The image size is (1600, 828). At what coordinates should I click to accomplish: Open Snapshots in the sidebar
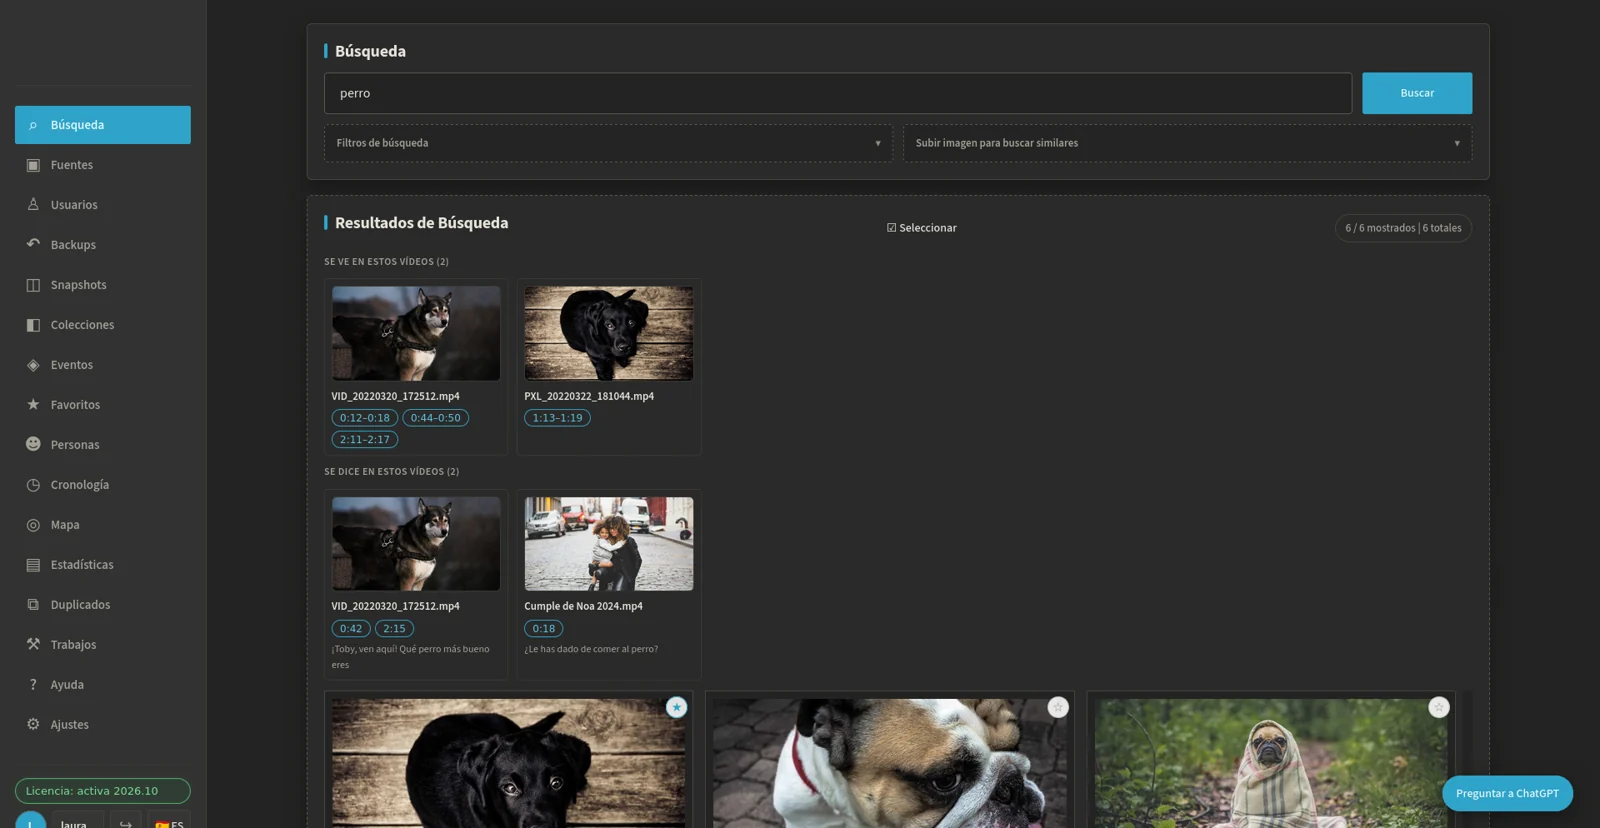(102, 285)
